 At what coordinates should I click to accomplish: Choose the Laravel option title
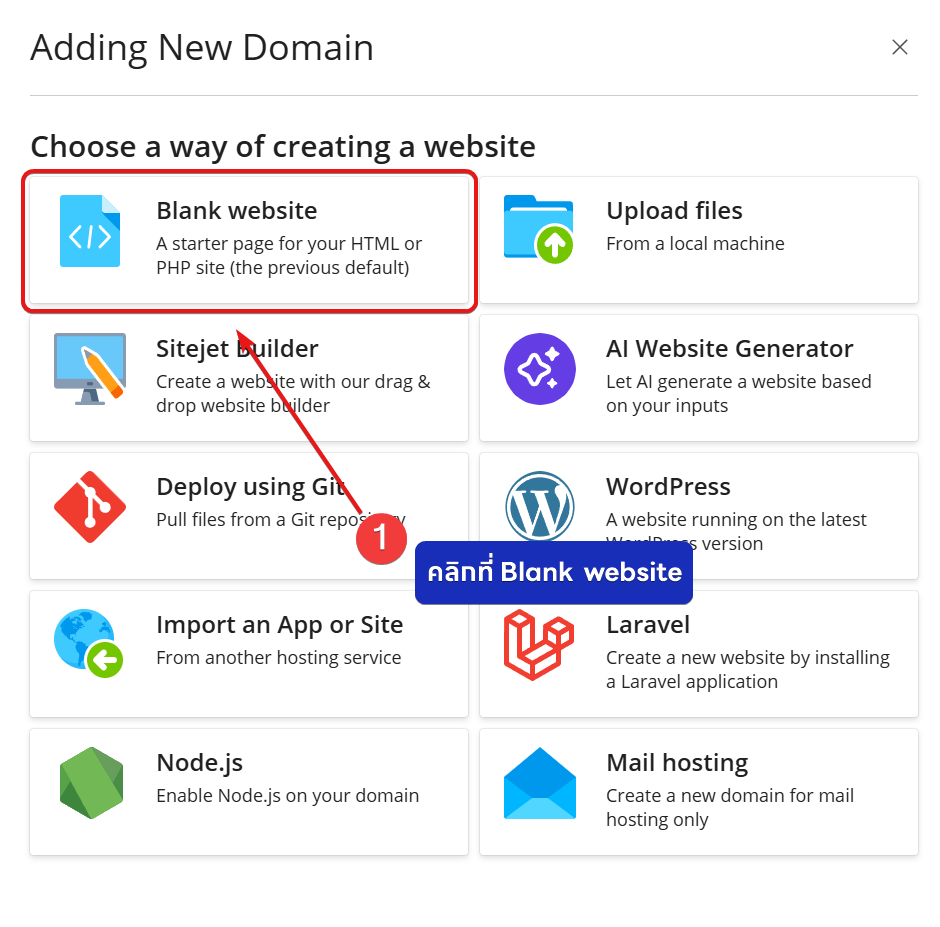(x=648, y=625)
